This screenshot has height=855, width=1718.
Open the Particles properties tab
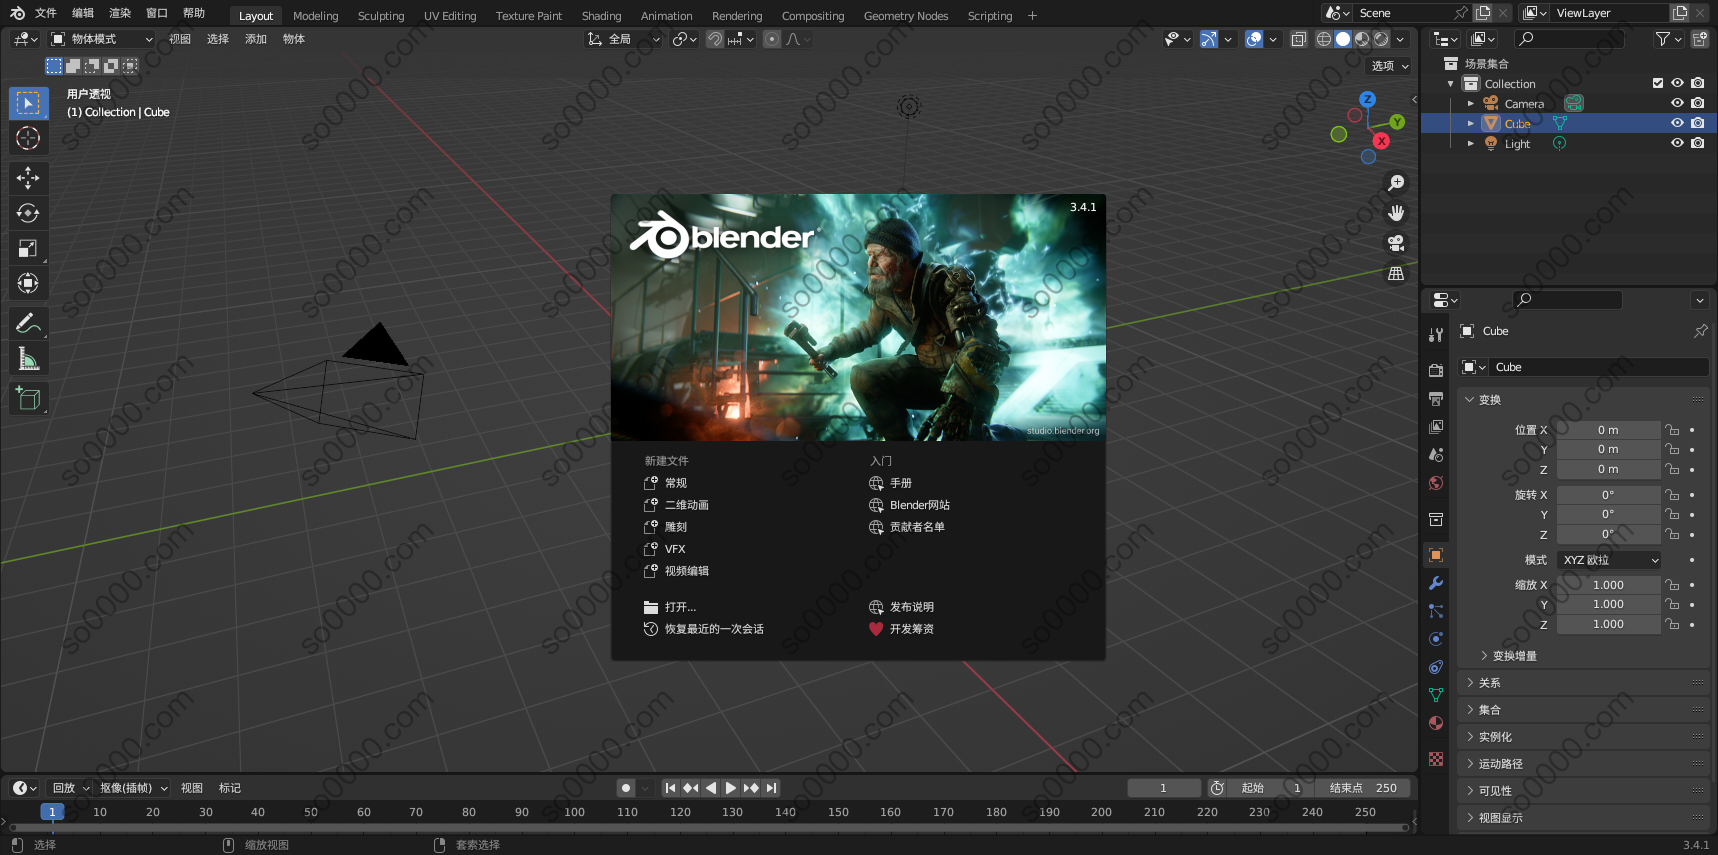point(1436,611)
